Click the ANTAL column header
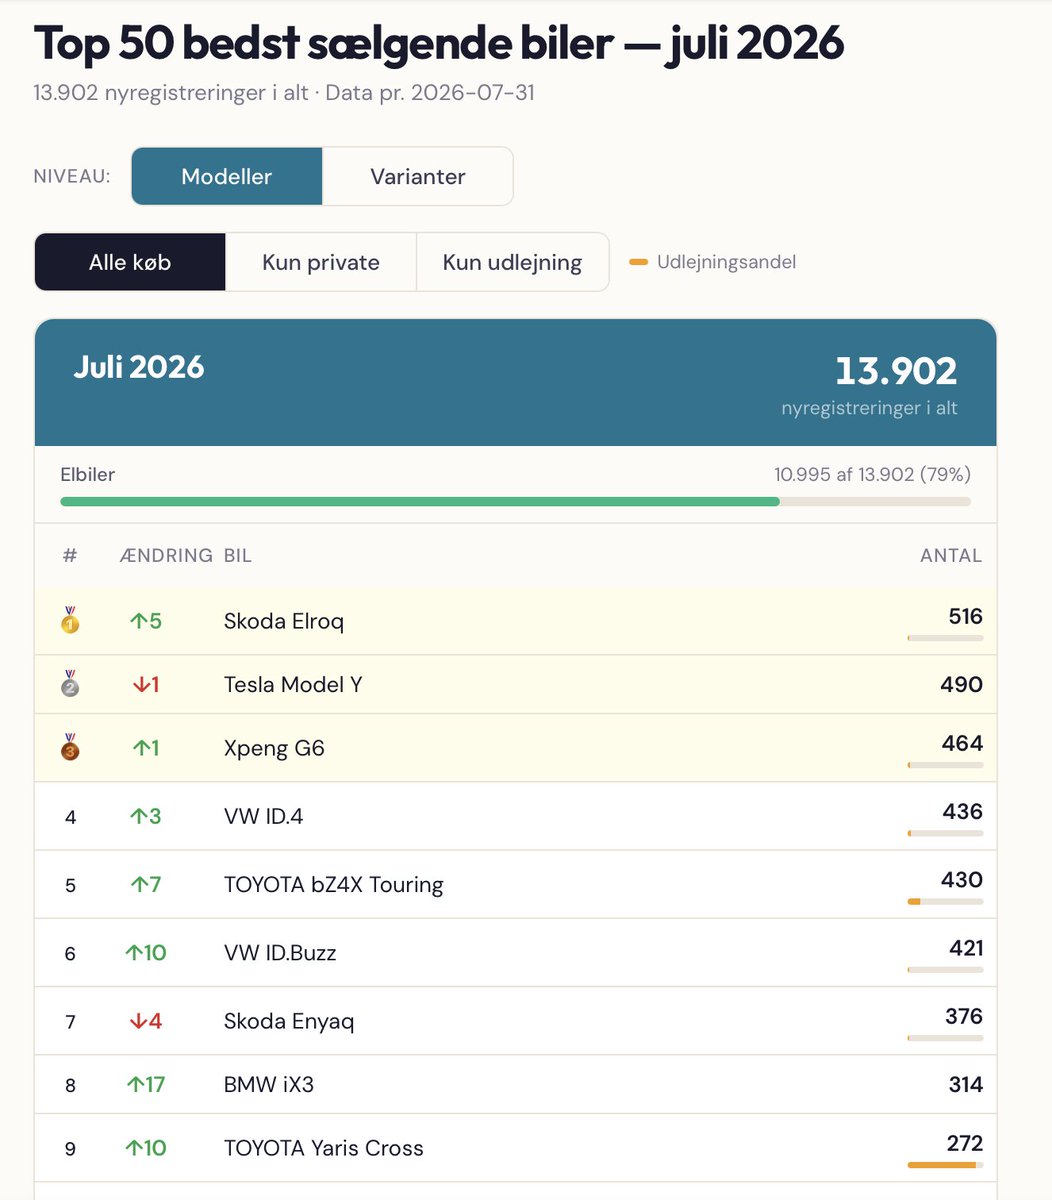 (x=951, y=555)
